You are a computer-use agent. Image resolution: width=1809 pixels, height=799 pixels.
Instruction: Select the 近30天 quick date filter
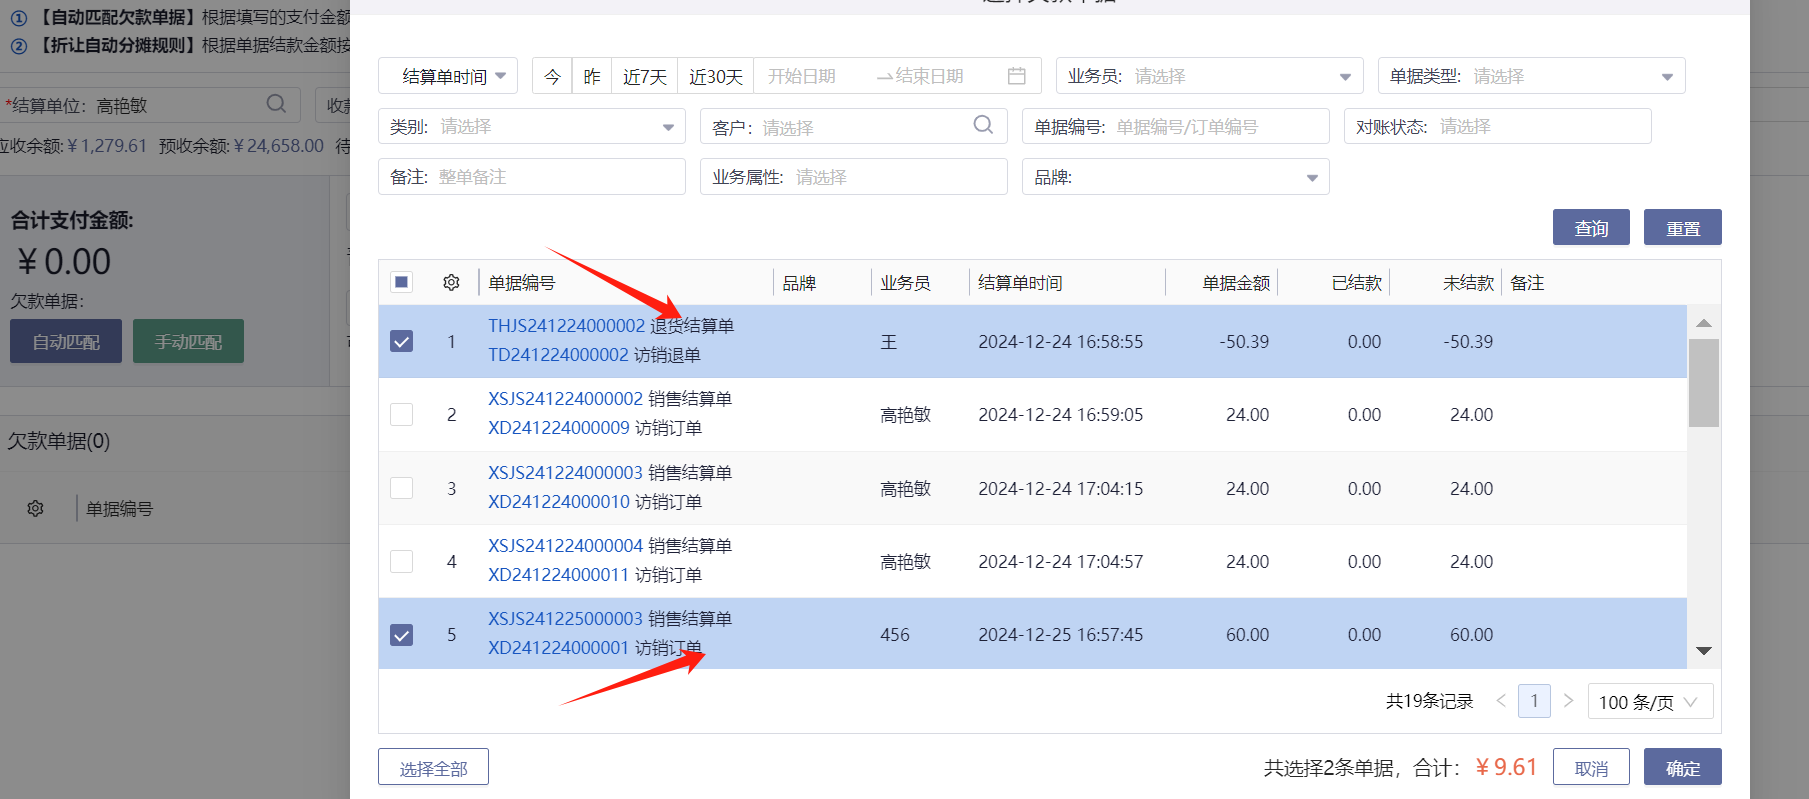pos(715,77)
